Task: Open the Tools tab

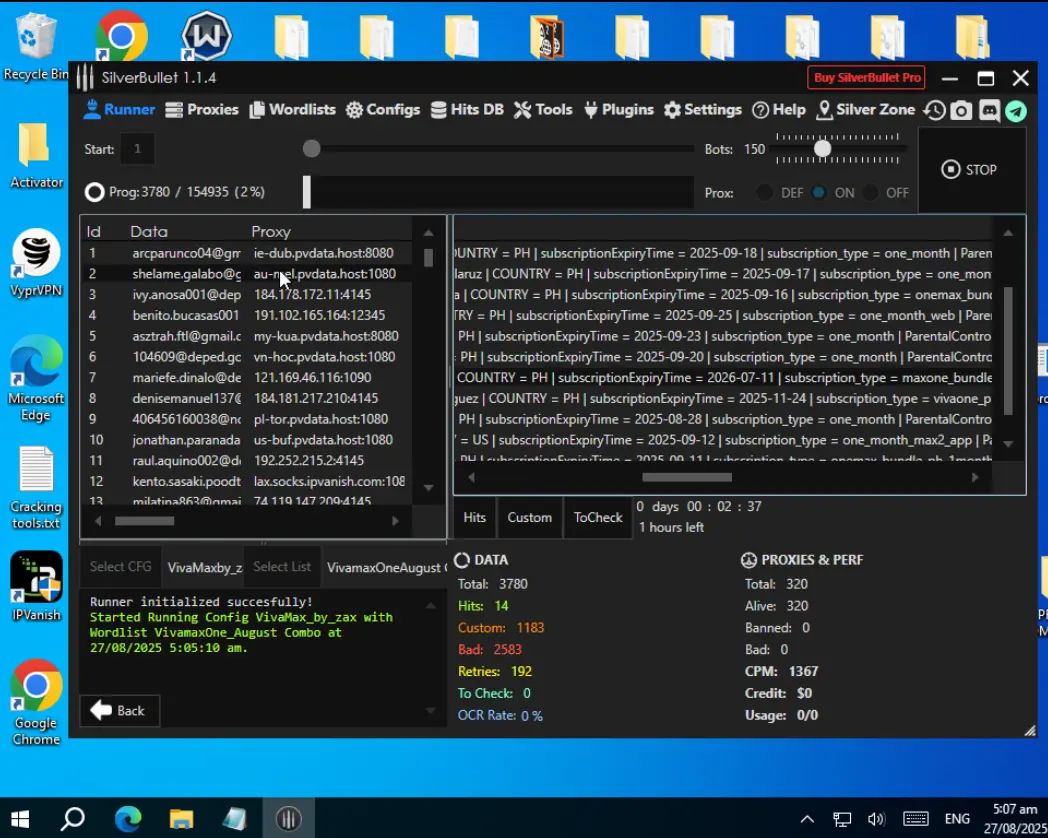Action: pyautogui.click(x=543, y=110)
